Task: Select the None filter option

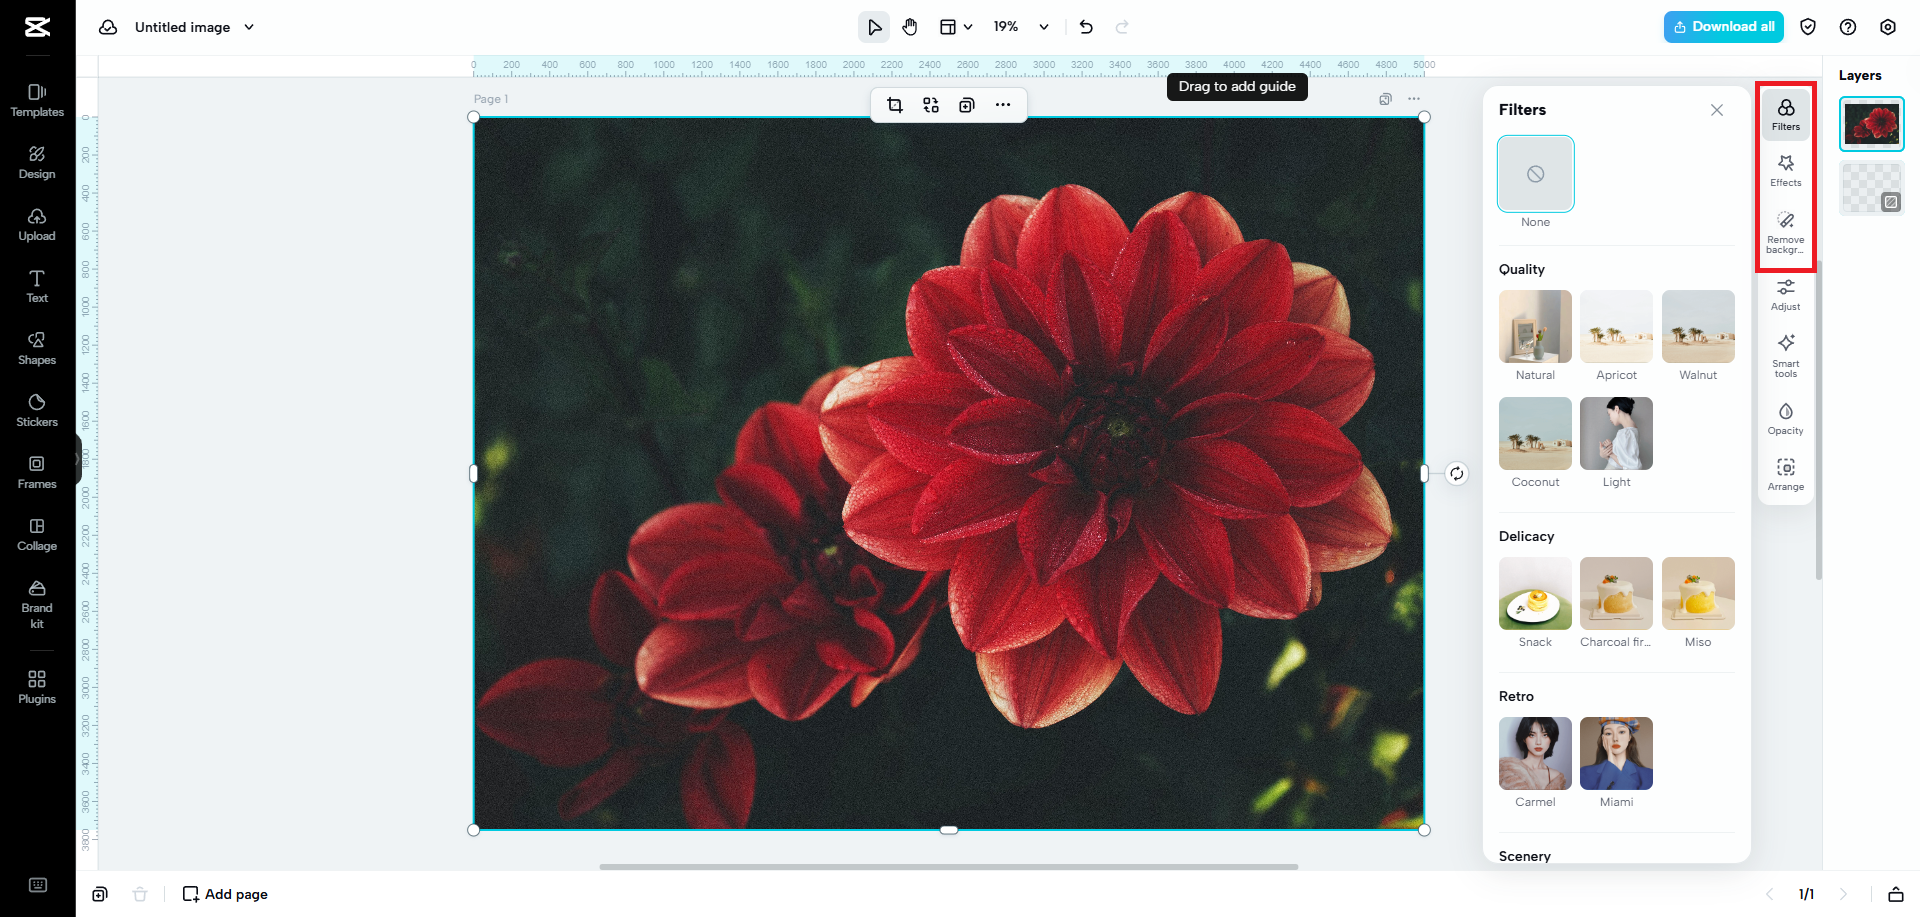Action: point(1535,173)
